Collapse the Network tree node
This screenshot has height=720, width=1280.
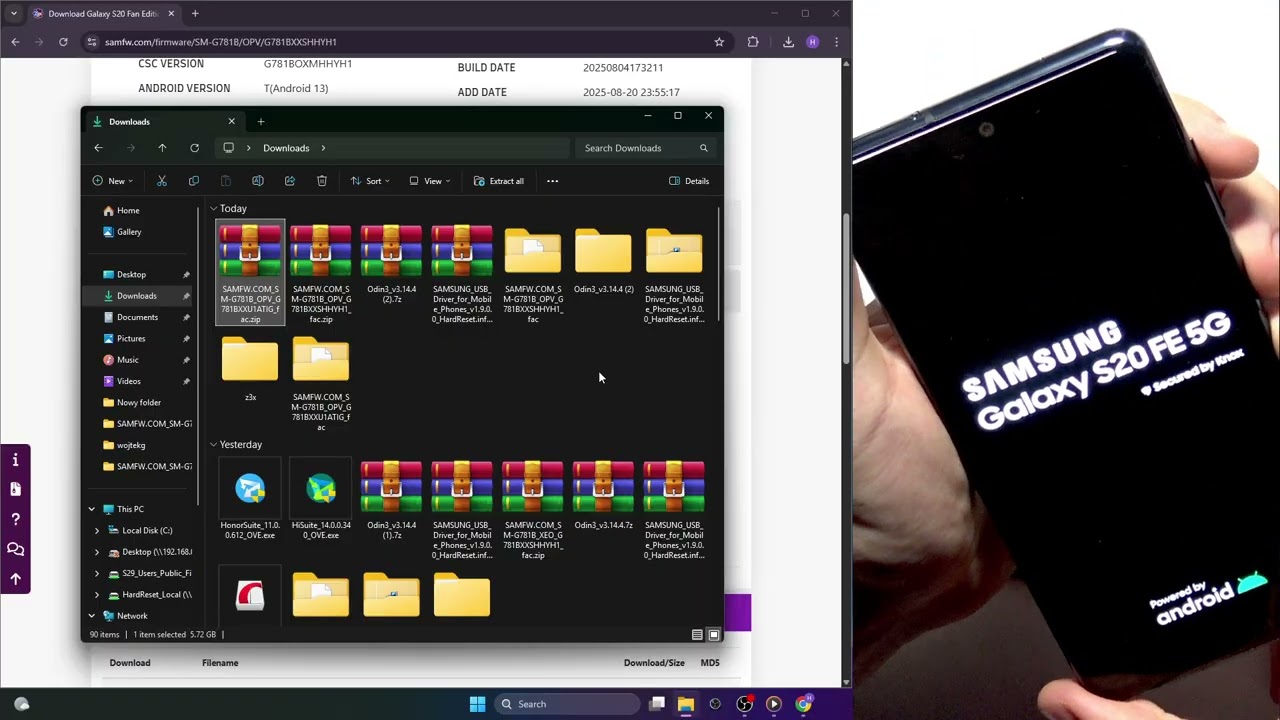[91, 616]
